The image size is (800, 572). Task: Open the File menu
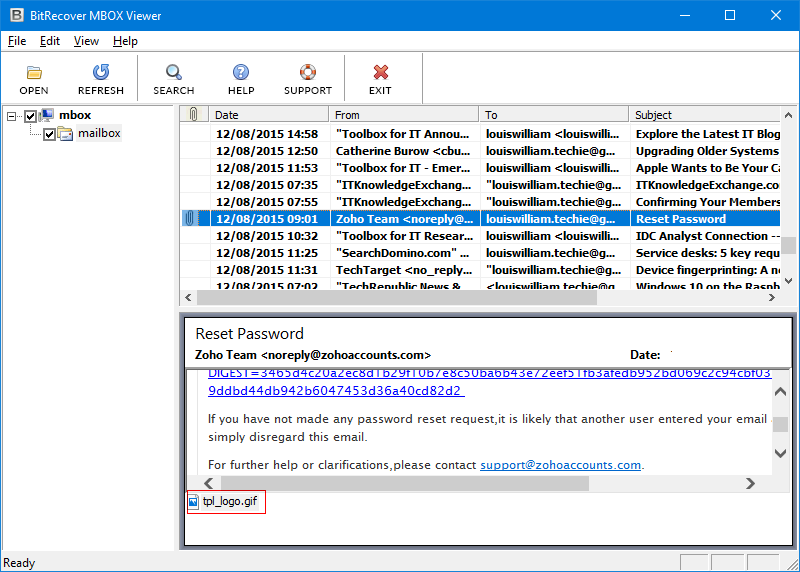[17, 41]
